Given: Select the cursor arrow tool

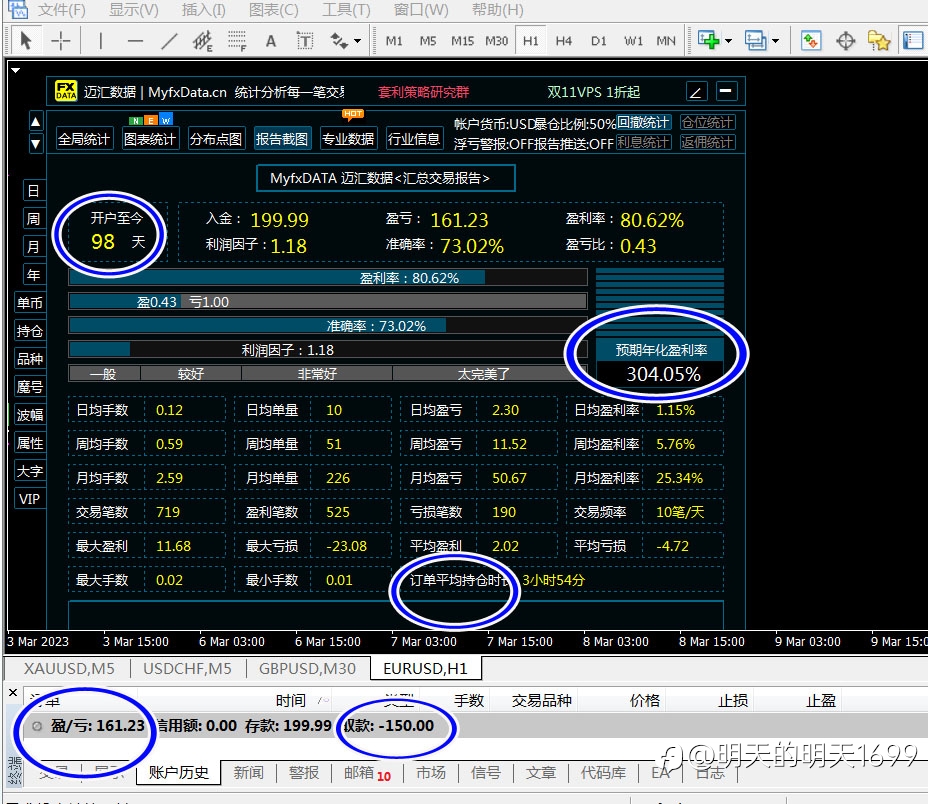Looking at the screenshot, I should pyautogui.click(x=25, y=41).
